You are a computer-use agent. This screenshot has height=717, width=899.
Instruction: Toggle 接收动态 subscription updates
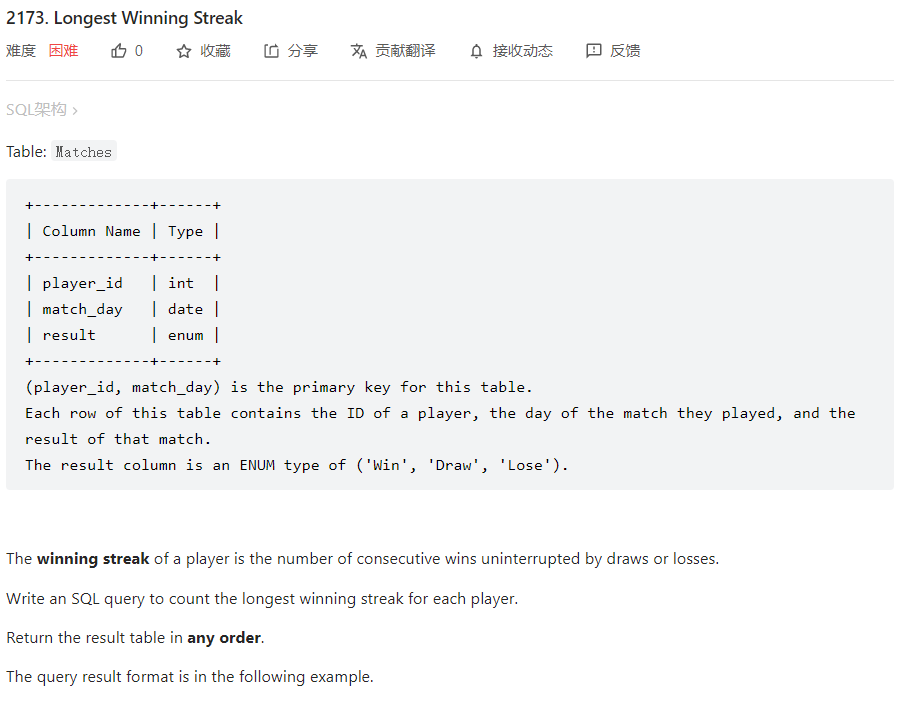click(x=522, y=51)
